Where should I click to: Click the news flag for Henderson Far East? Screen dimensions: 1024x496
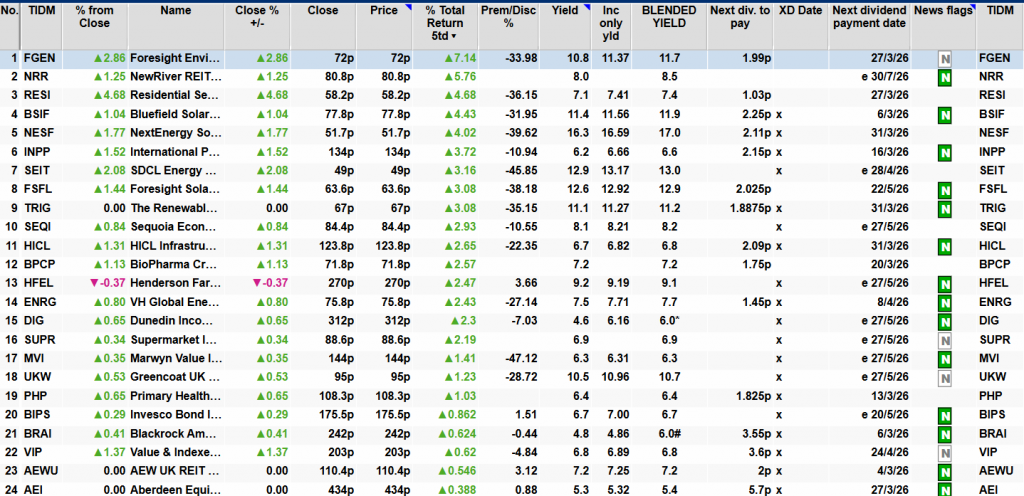943,285
